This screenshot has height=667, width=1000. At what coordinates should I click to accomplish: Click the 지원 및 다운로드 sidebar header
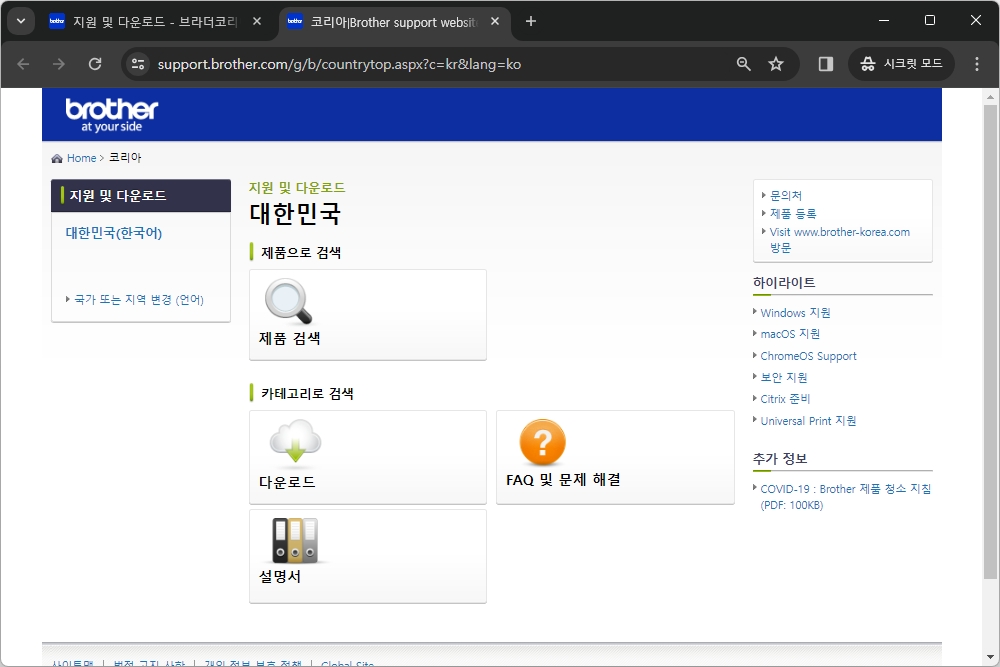point(141,196)
